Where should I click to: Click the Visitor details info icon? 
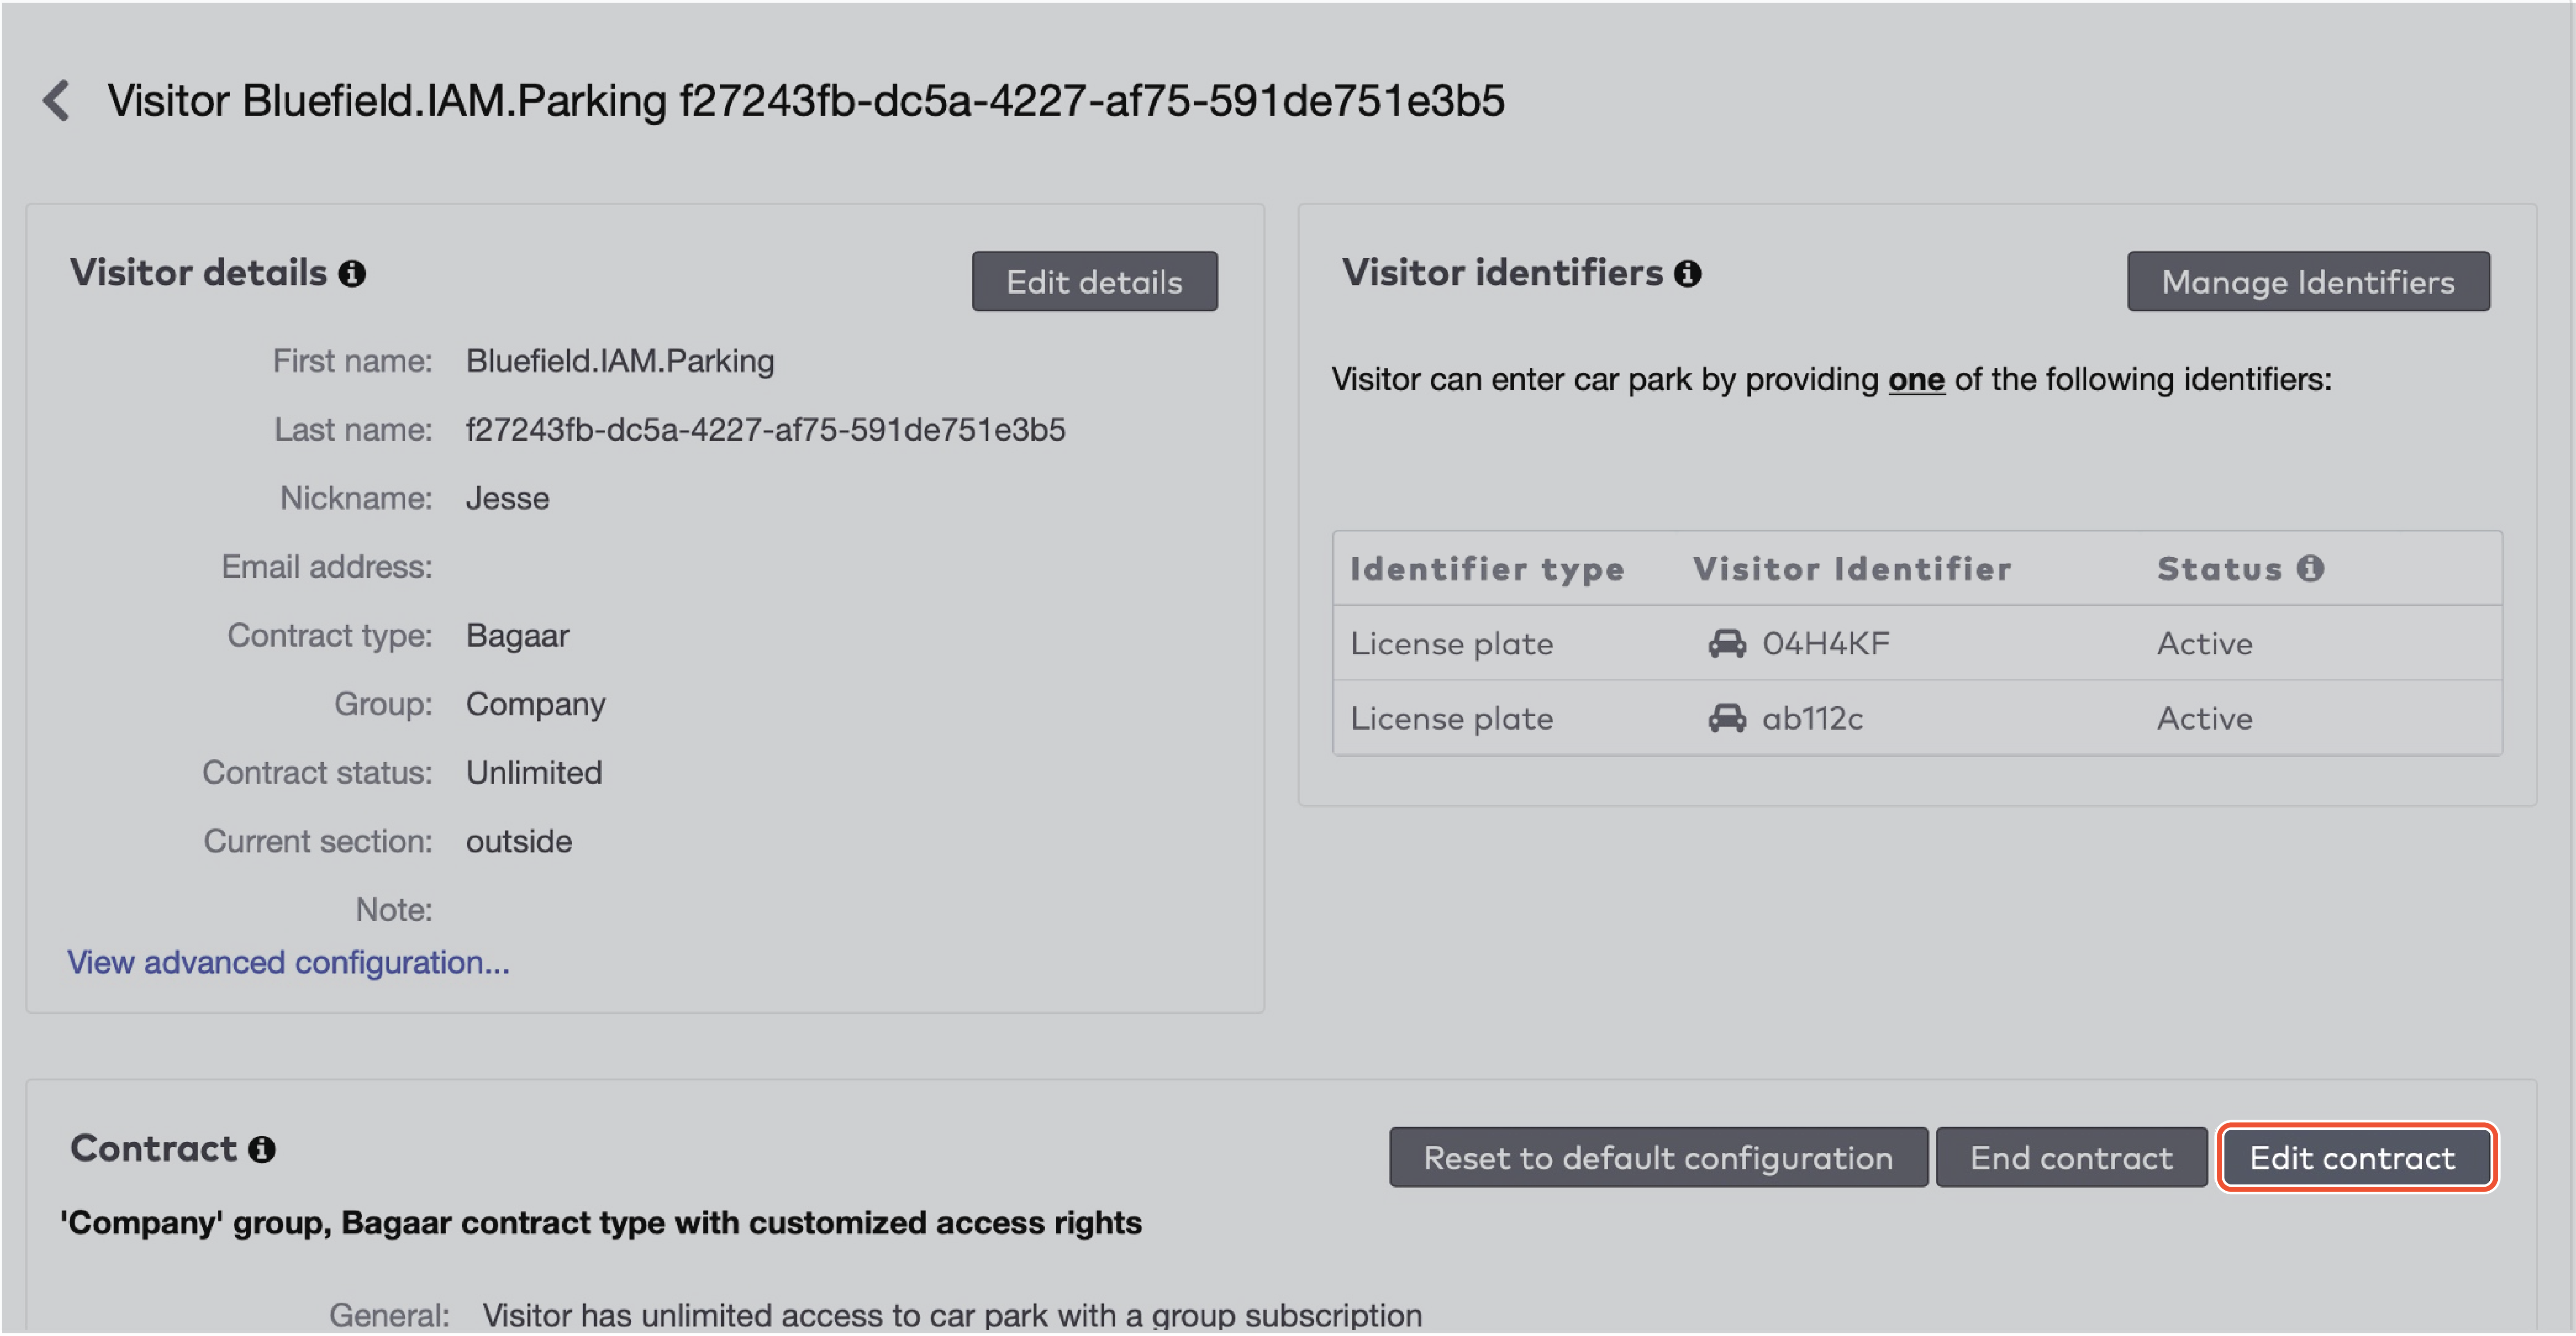(352, 273)
